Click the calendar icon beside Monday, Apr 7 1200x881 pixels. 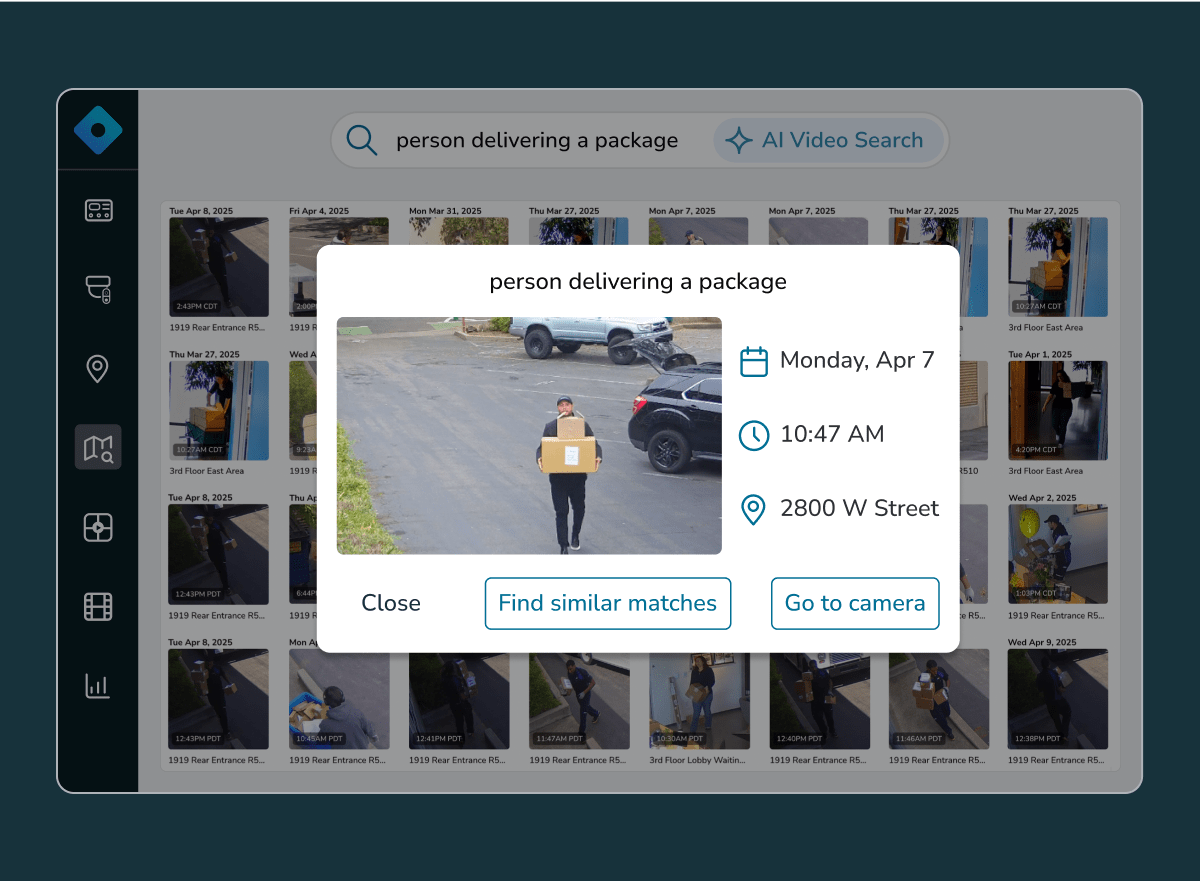click(754, 360)
